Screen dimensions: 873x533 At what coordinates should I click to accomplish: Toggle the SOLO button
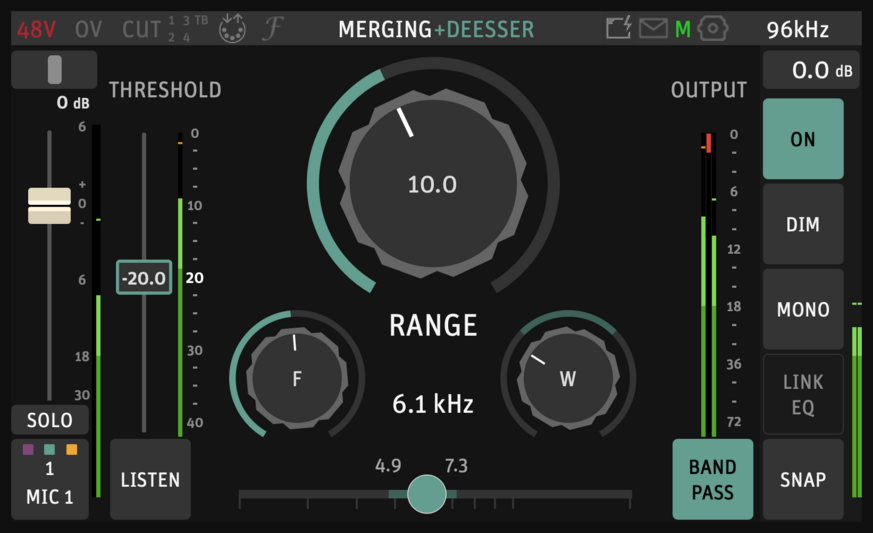50,420
